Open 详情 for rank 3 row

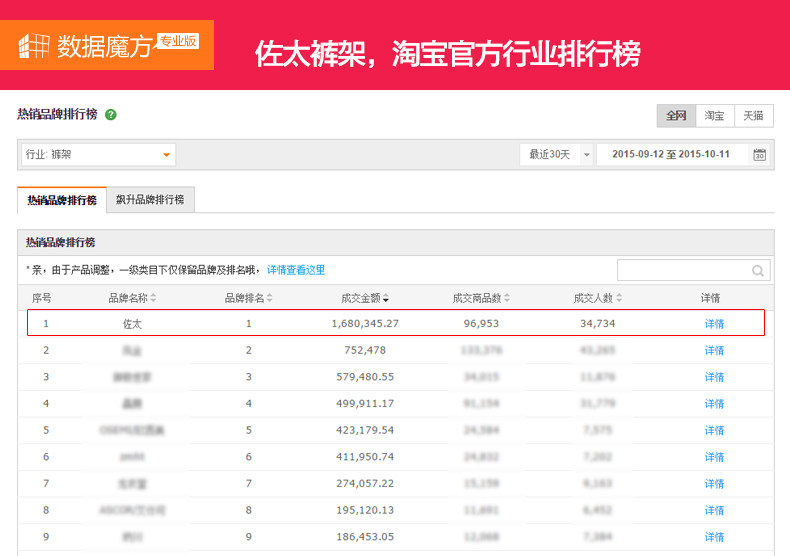click(x=714, y=377)
